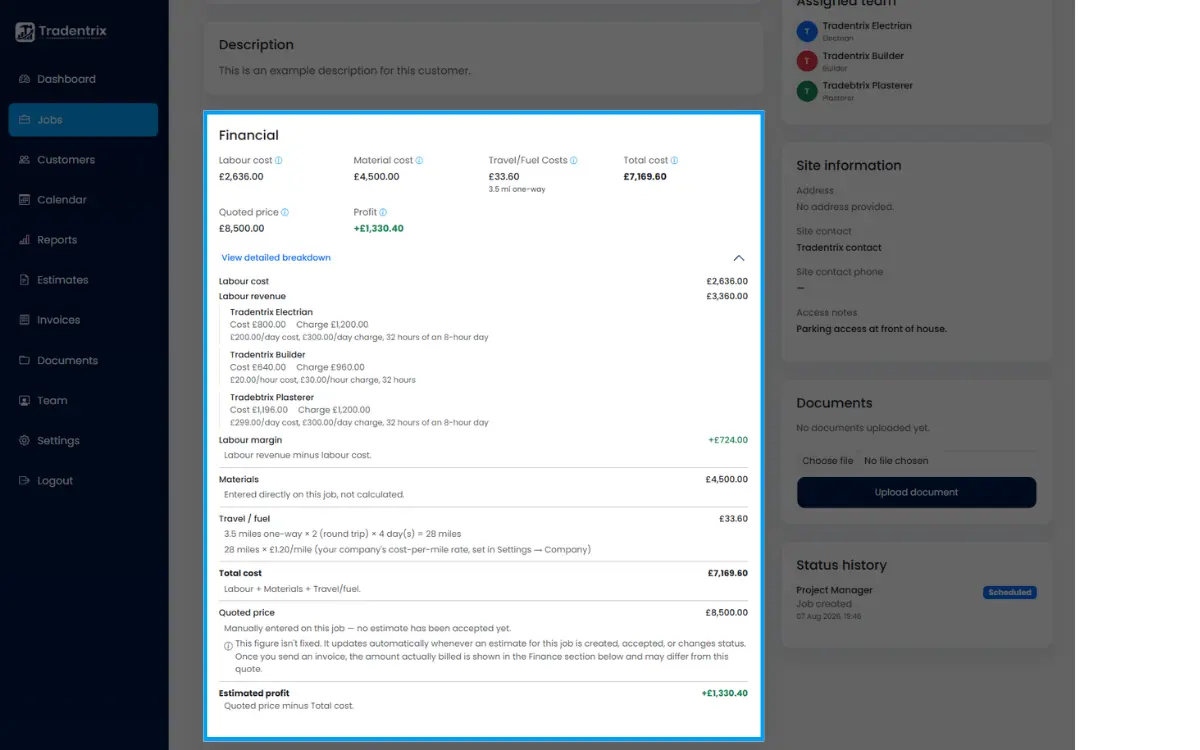
Task: Click info icon beside Labour cost
Action: click(279, 160)
